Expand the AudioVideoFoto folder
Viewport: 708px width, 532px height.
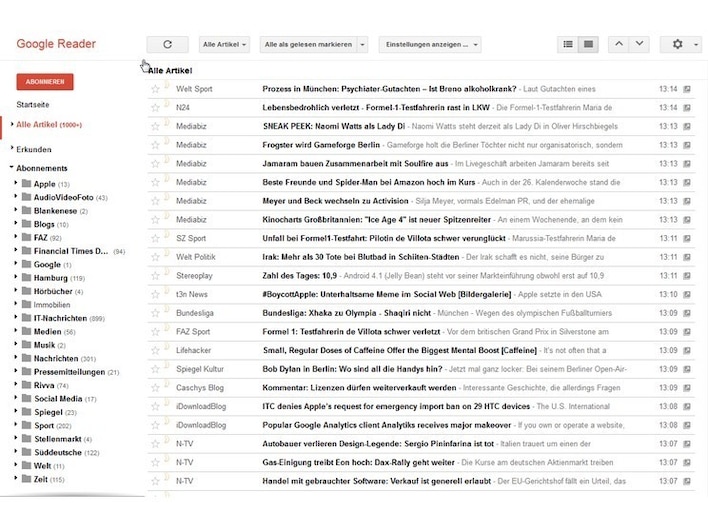click(x=16, y=196)
